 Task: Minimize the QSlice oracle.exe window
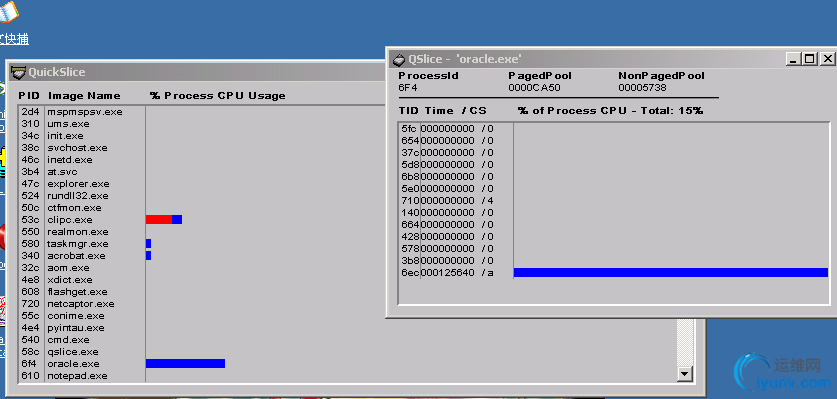(794, 59)
